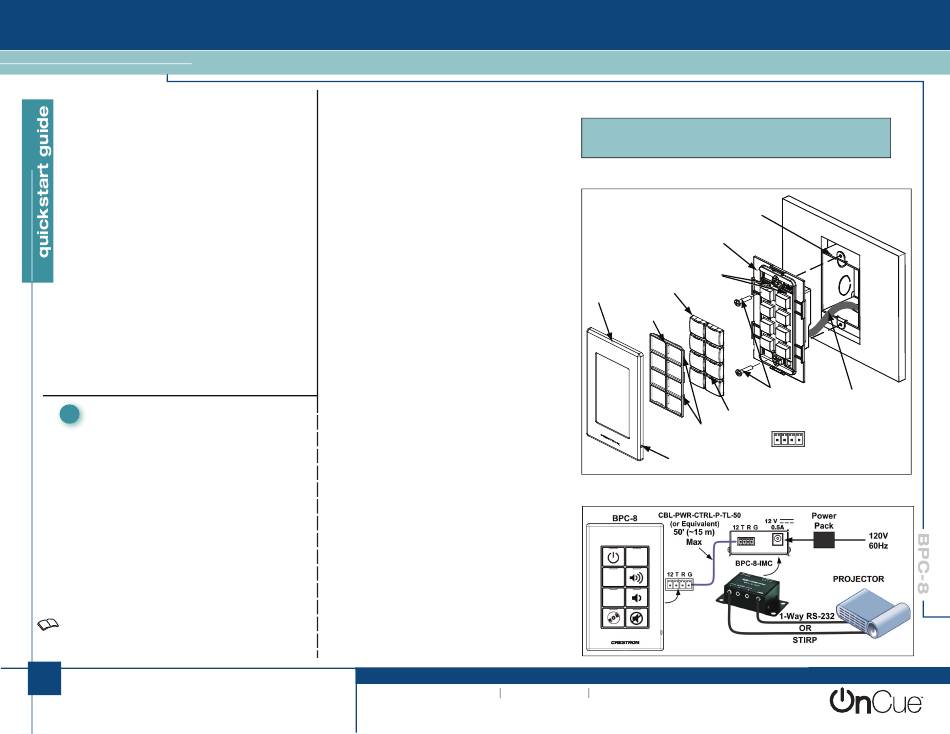Click the teal step bullet circle

pyautogui.click(x=70, y=414)
